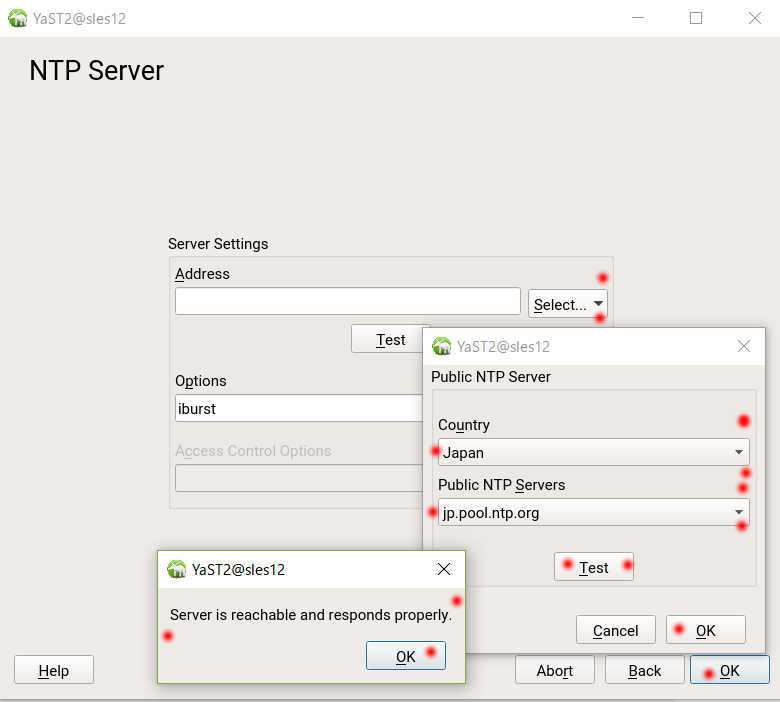Screen dimensions: 780x702
Task: Click Cancel in the Public NTP Server dialog
Action: point(616,630)
